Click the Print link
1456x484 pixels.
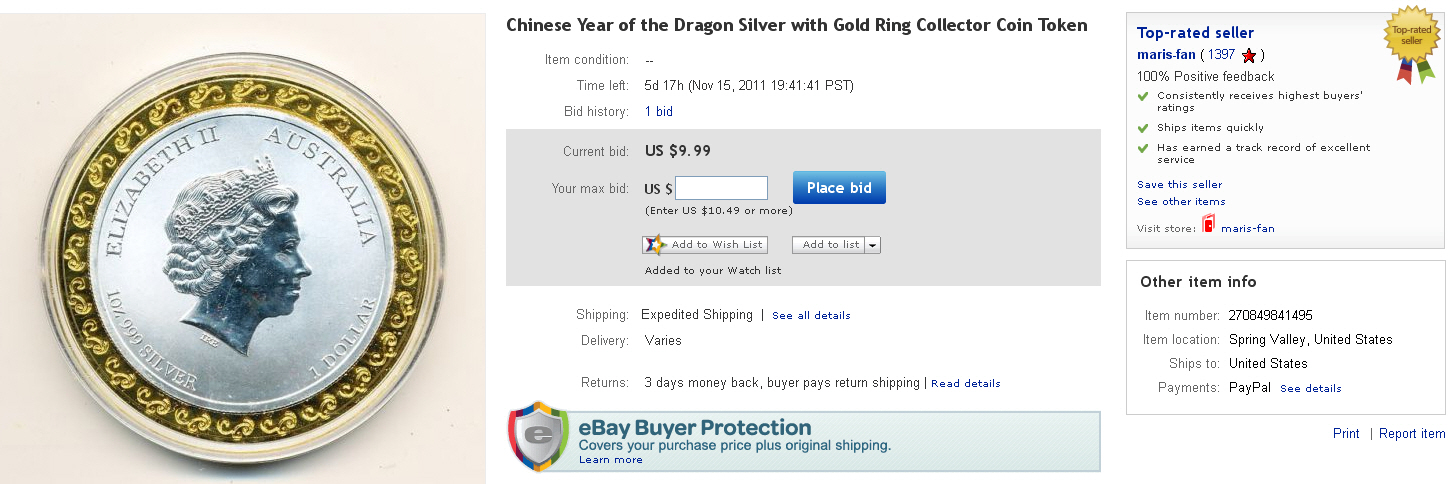pyautogui.click(x=1346, y=434)
